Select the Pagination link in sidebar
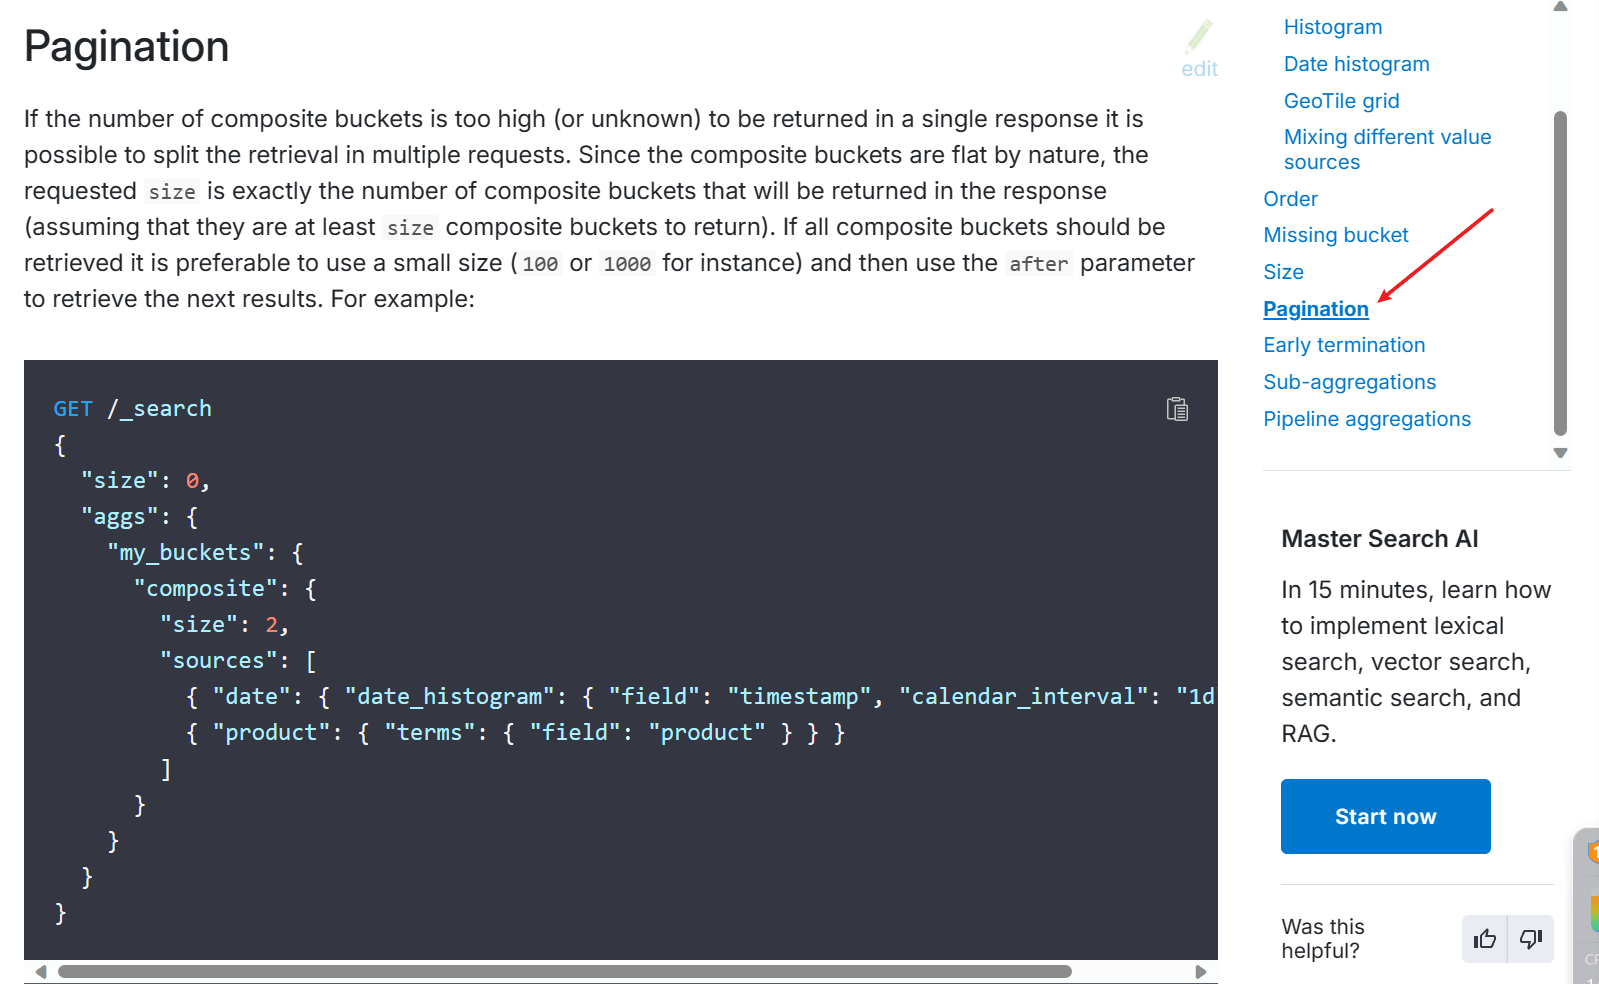This screenshot has width=1599, height=984. pos(1315,309)
